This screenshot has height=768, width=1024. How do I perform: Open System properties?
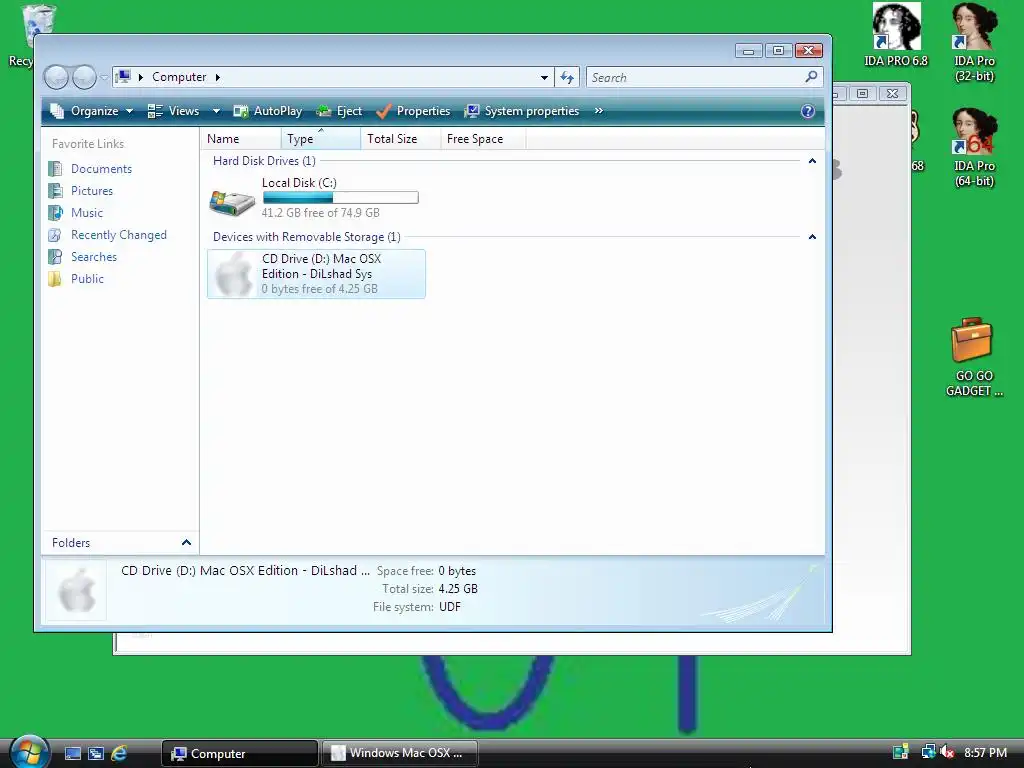pyautogui.click(x=522, y=111)
